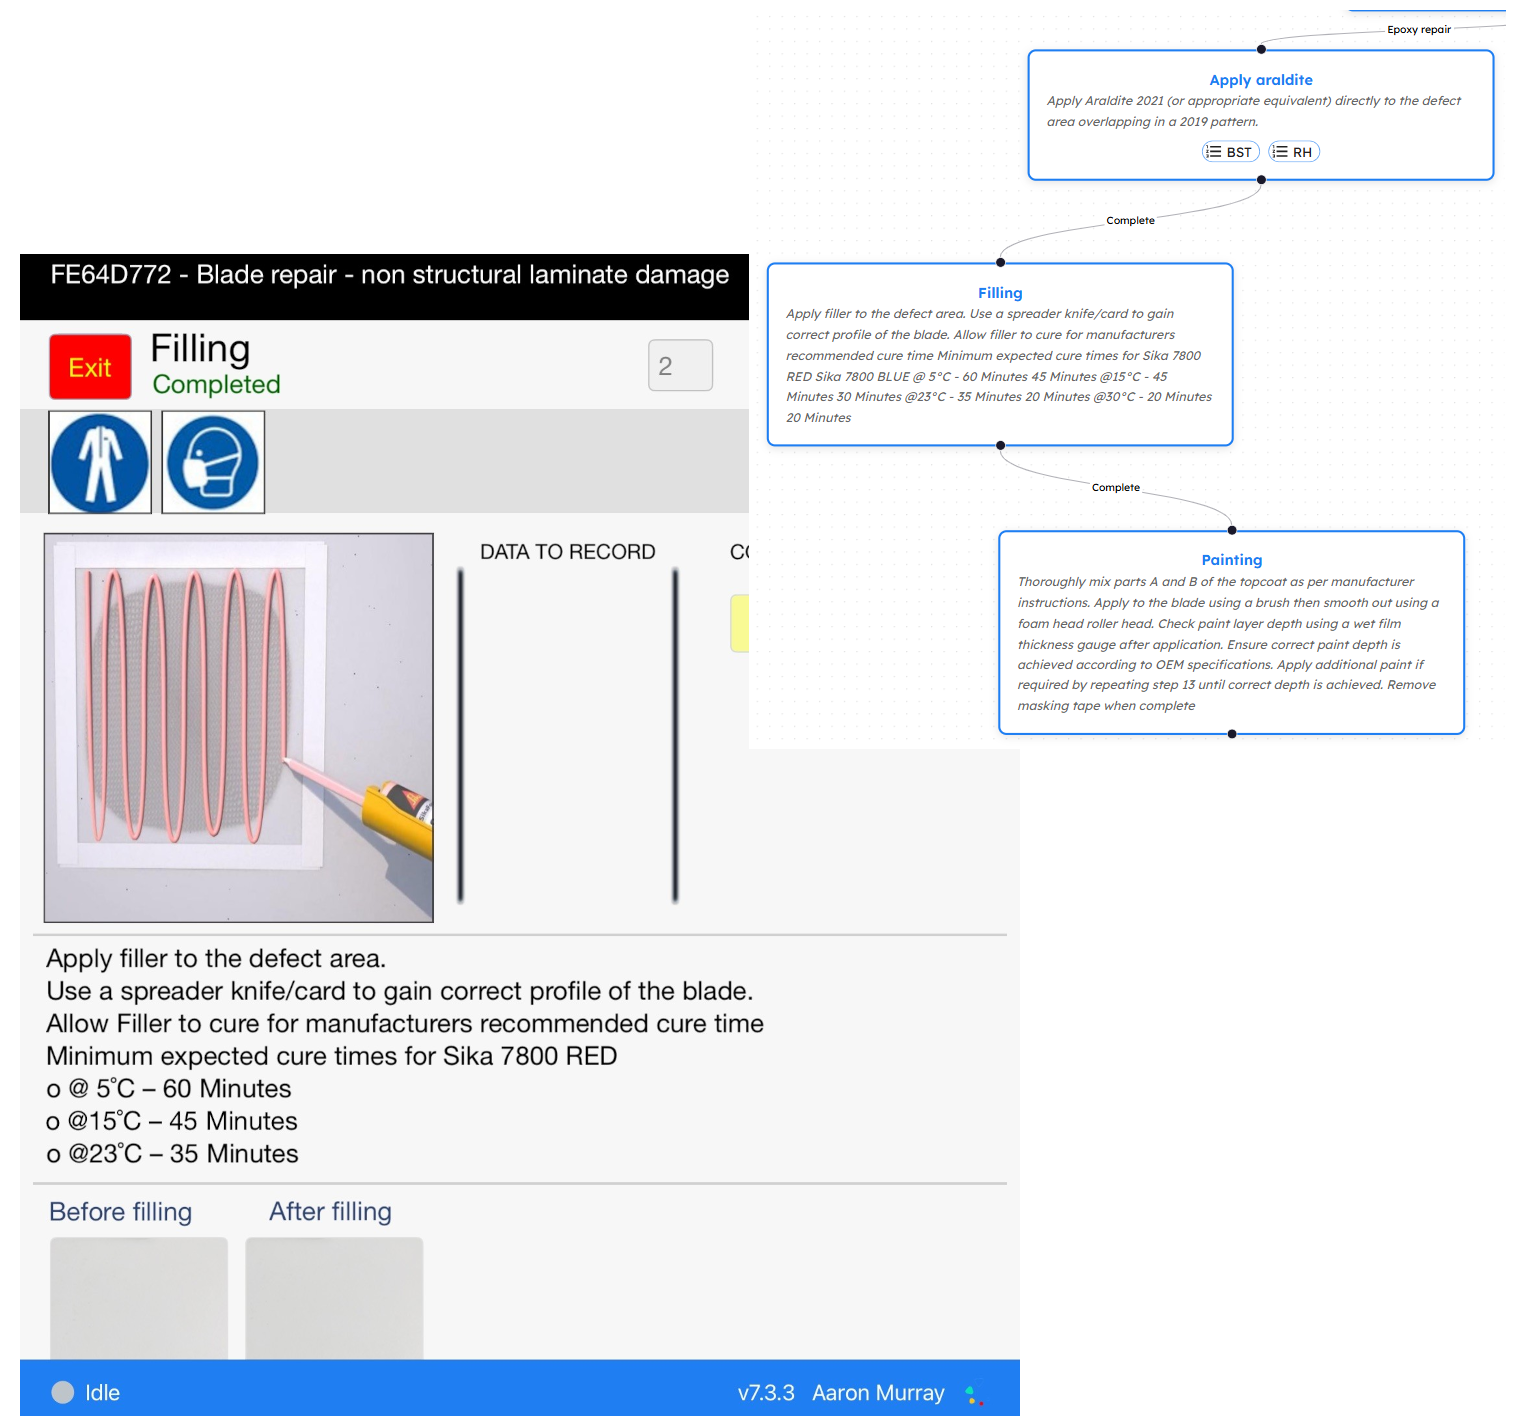The width and height of the screenshot is (1532, 1416).
Task: Select the Filling workflow node
Action: tap(1000, 293)
